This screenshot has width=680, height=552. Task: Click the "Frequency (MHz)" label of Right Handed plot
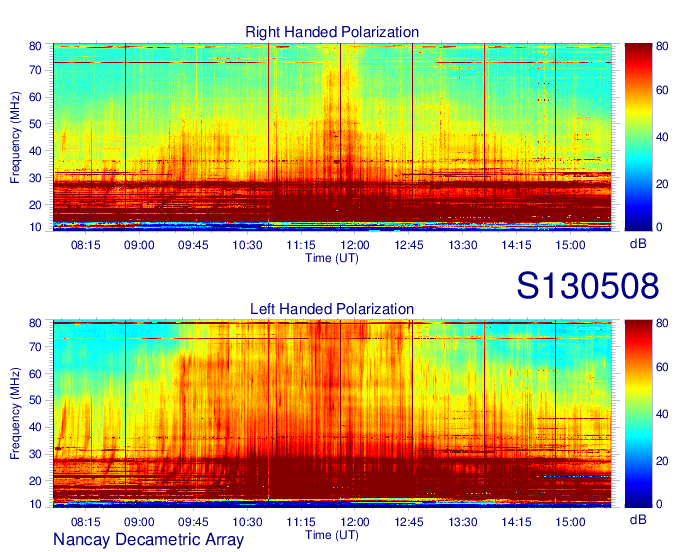(x=15, y=137)
